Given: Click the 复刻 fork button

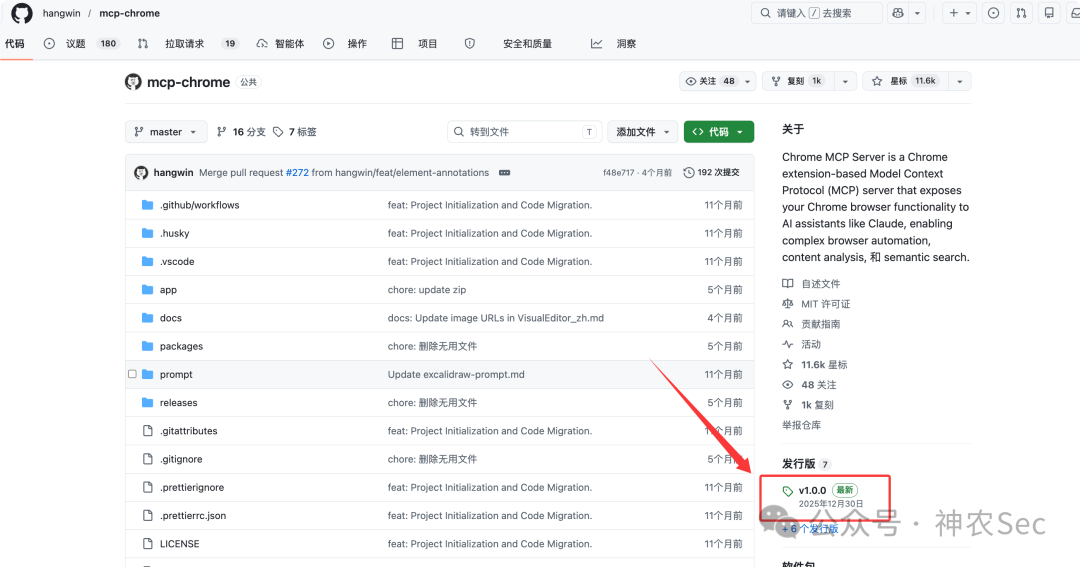Looking at the screenshot, I should (798, 81).
